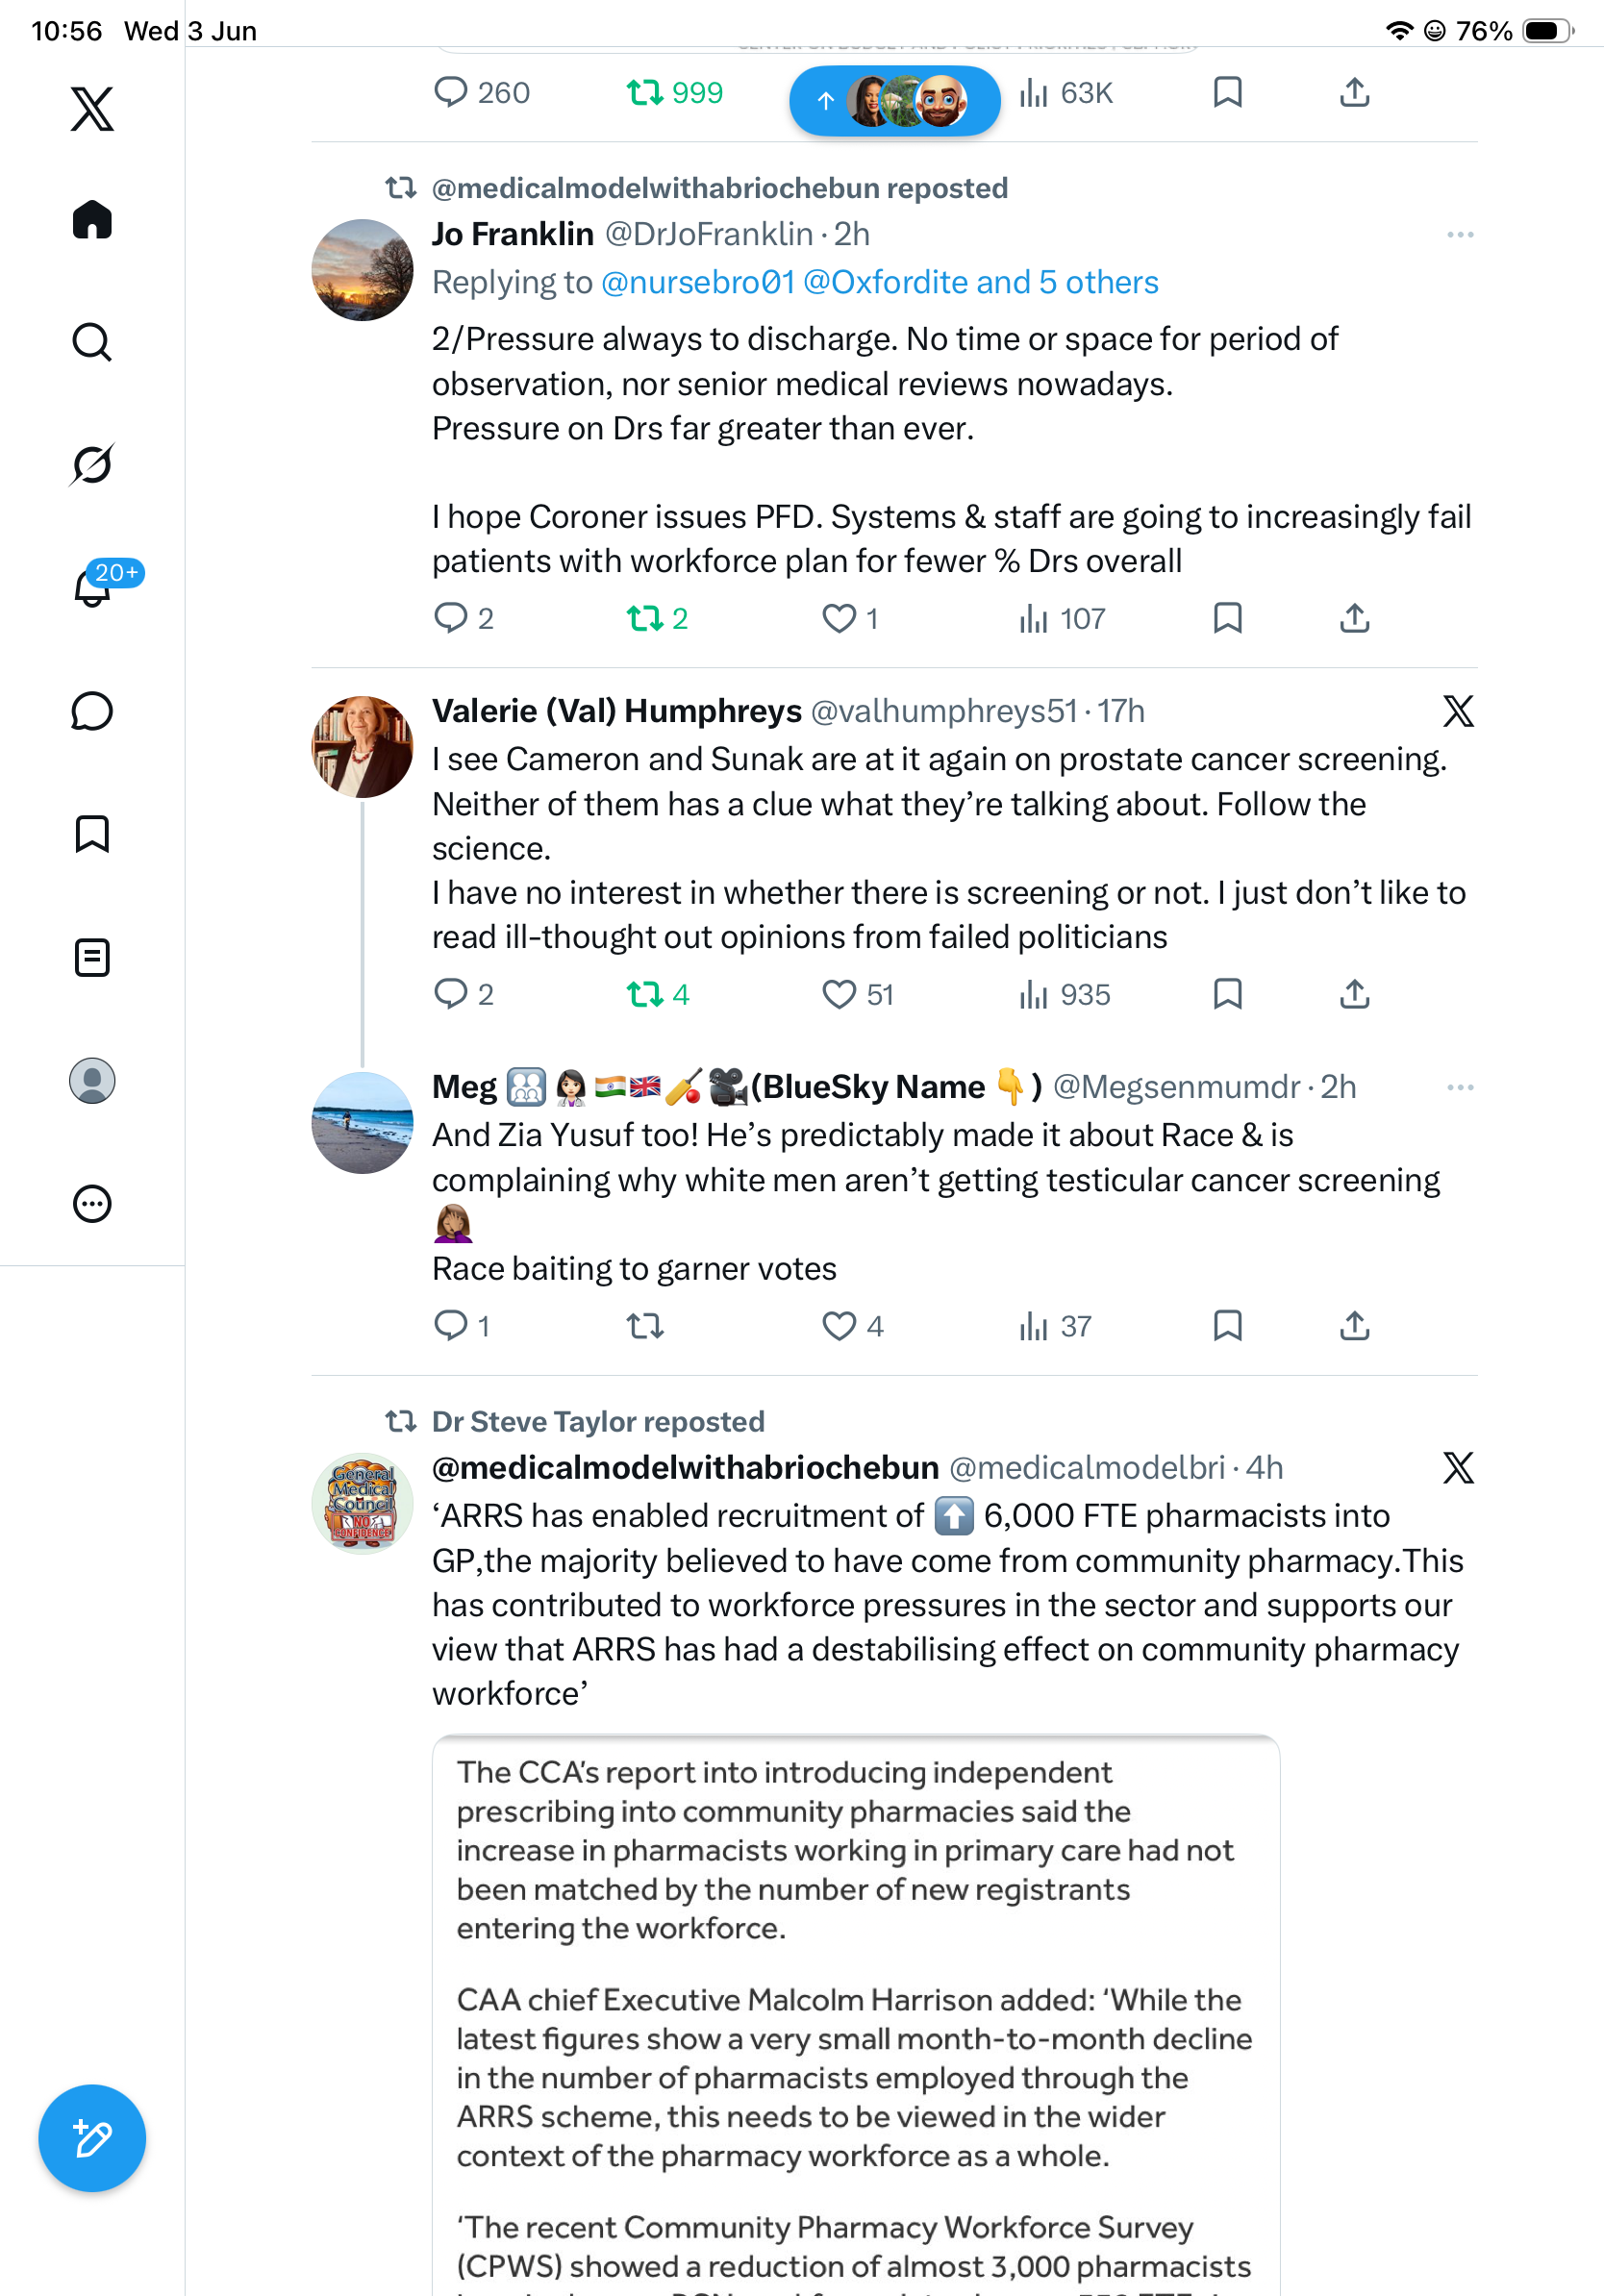Open the Lists icon in sidebar

point(92,957)
